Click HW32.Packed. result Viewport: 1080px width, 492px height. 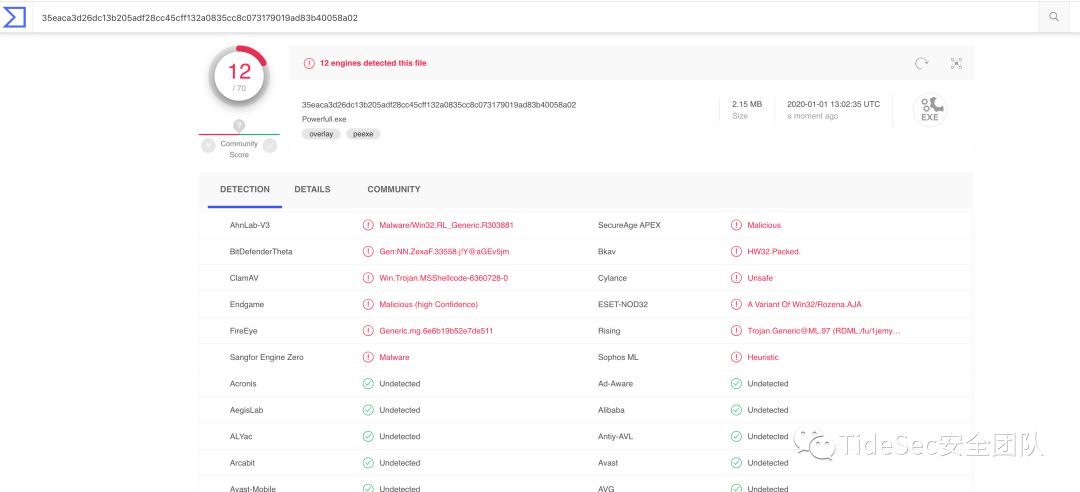click(774, 252)
